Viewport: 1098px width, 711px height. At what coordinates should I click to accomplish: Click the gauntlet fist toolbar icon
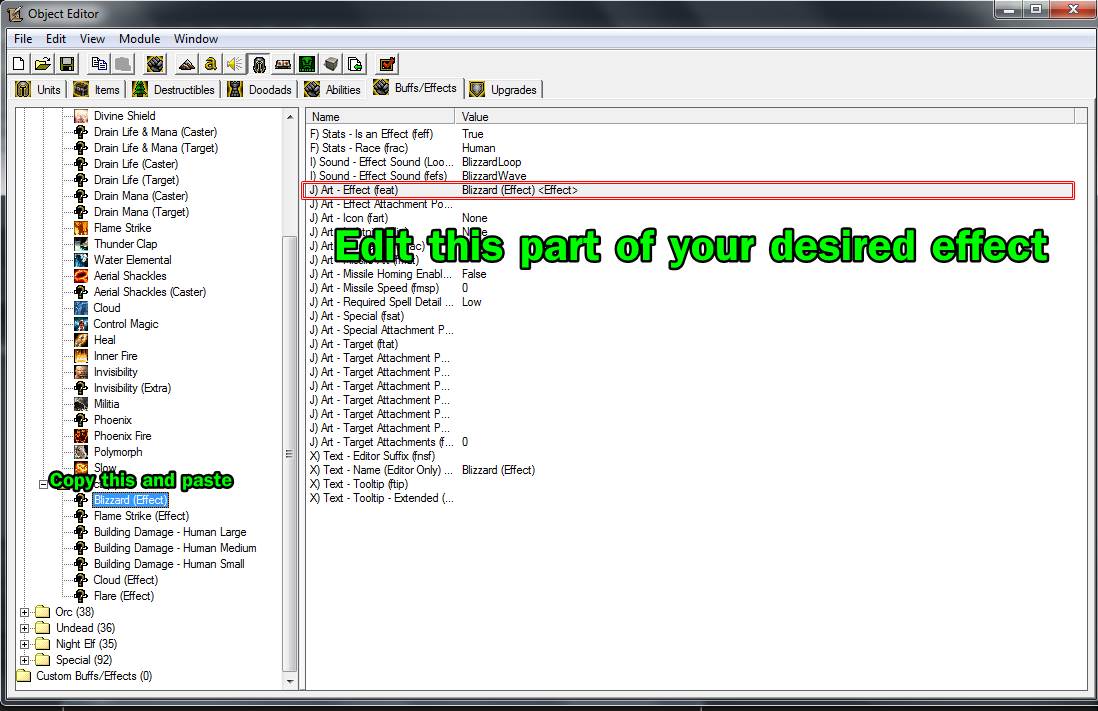point(155,64)
